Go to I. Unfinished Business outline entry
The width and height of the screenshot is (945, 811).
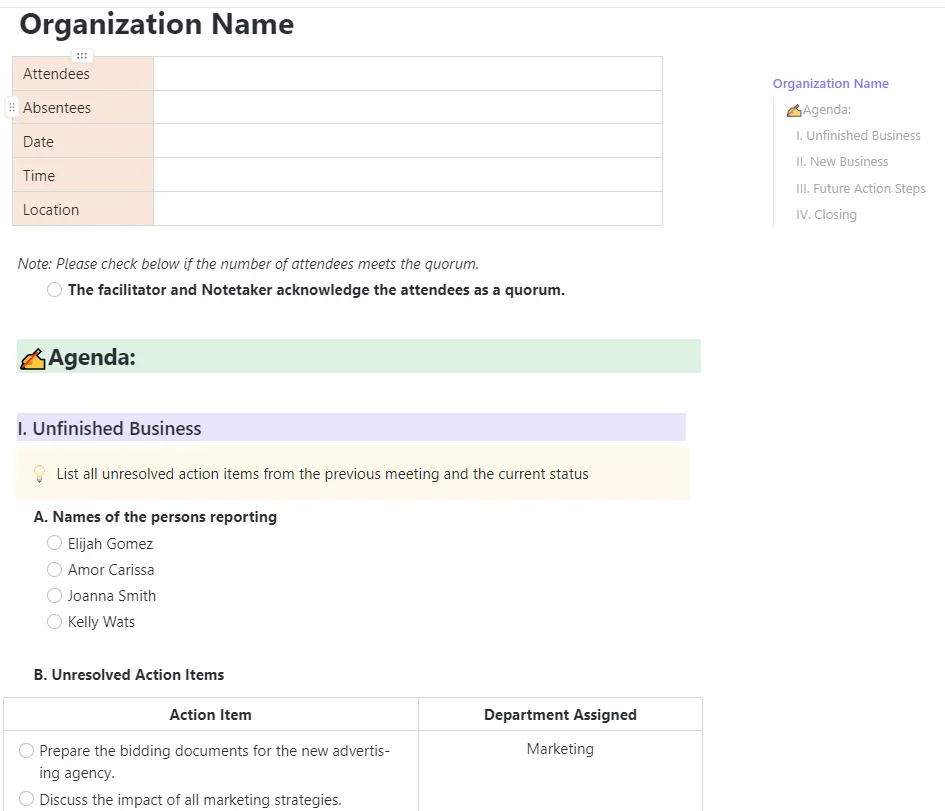[858, 136]
